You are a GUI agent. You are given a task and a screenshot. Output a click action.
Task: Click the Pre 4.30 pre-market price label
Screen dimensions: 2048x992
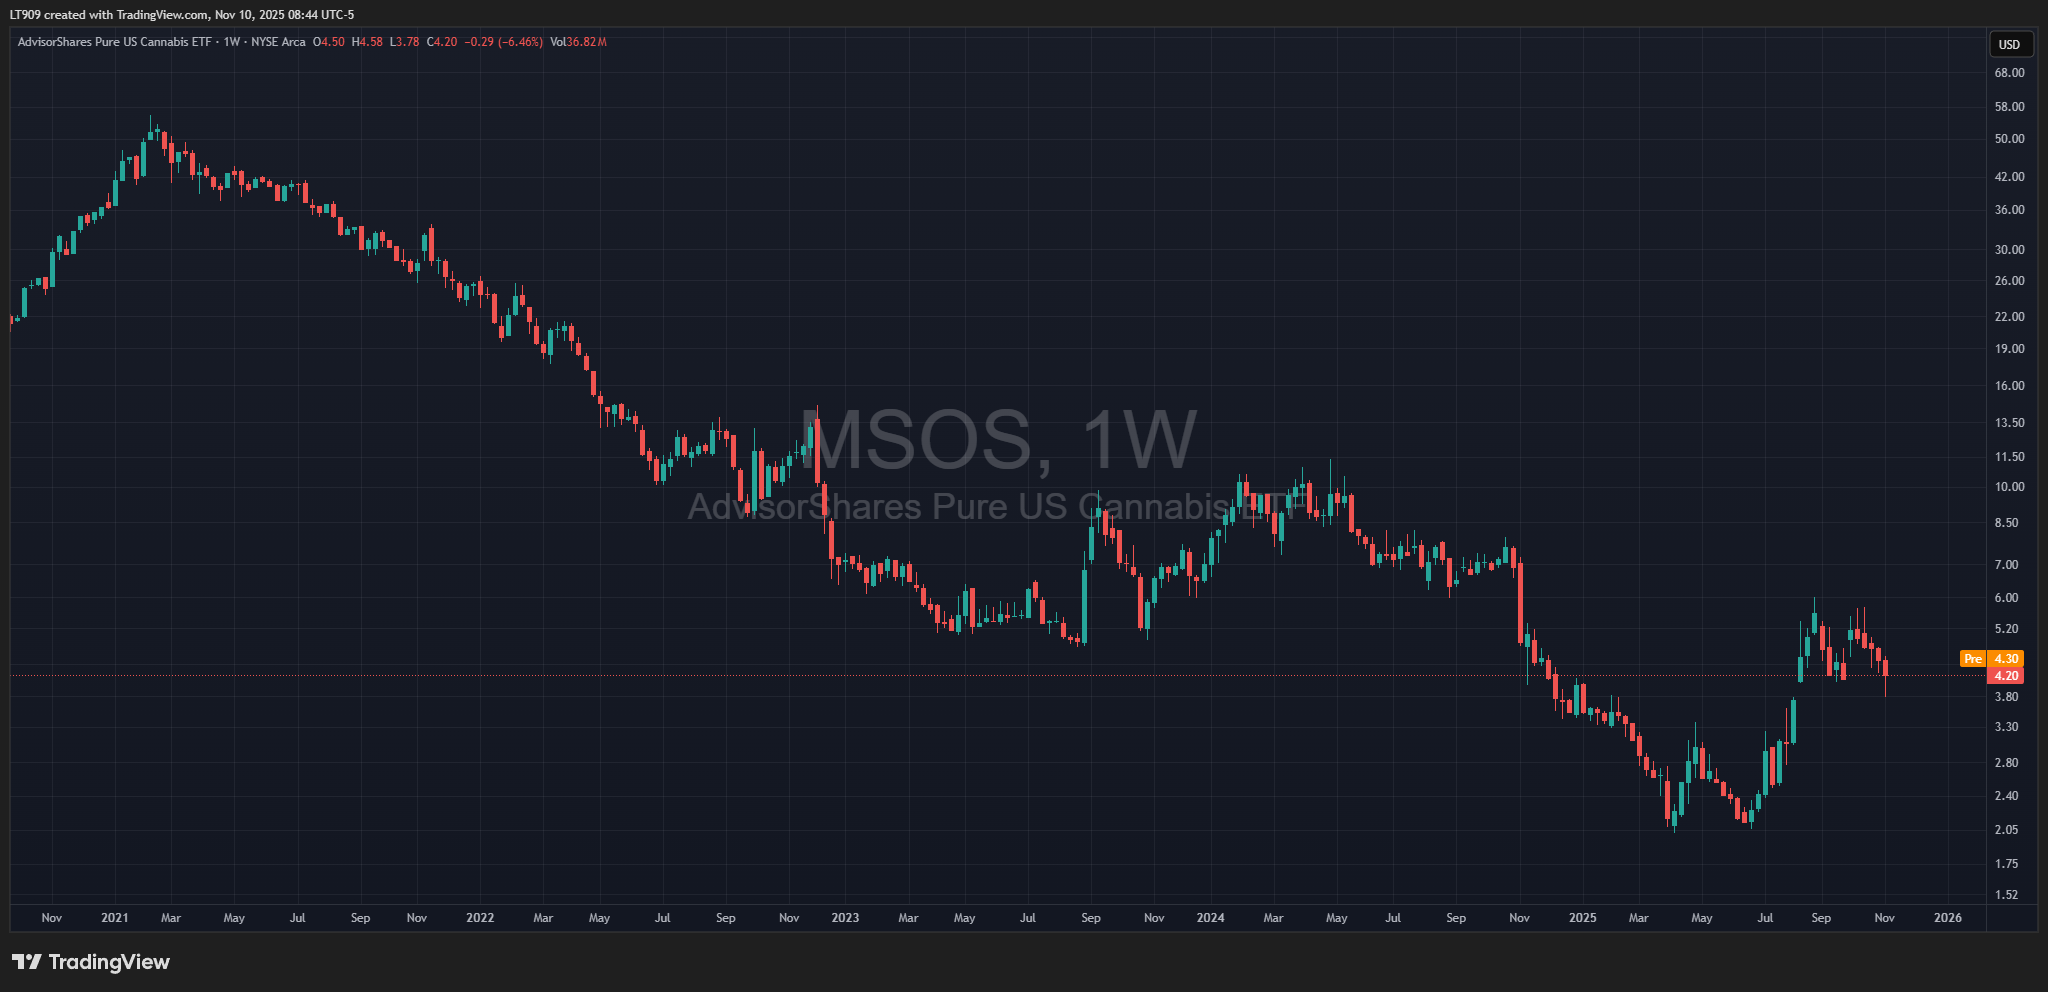(x=1992, y=659)
